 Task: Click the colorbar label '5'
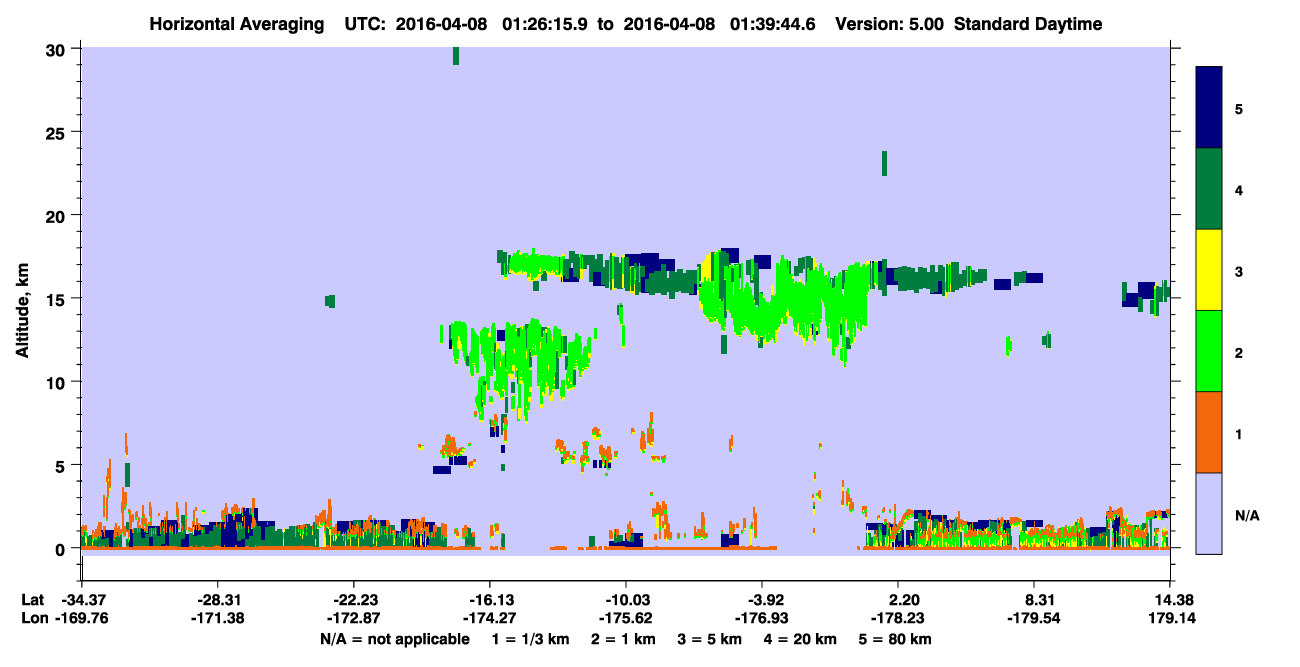tap(1238, 107)
